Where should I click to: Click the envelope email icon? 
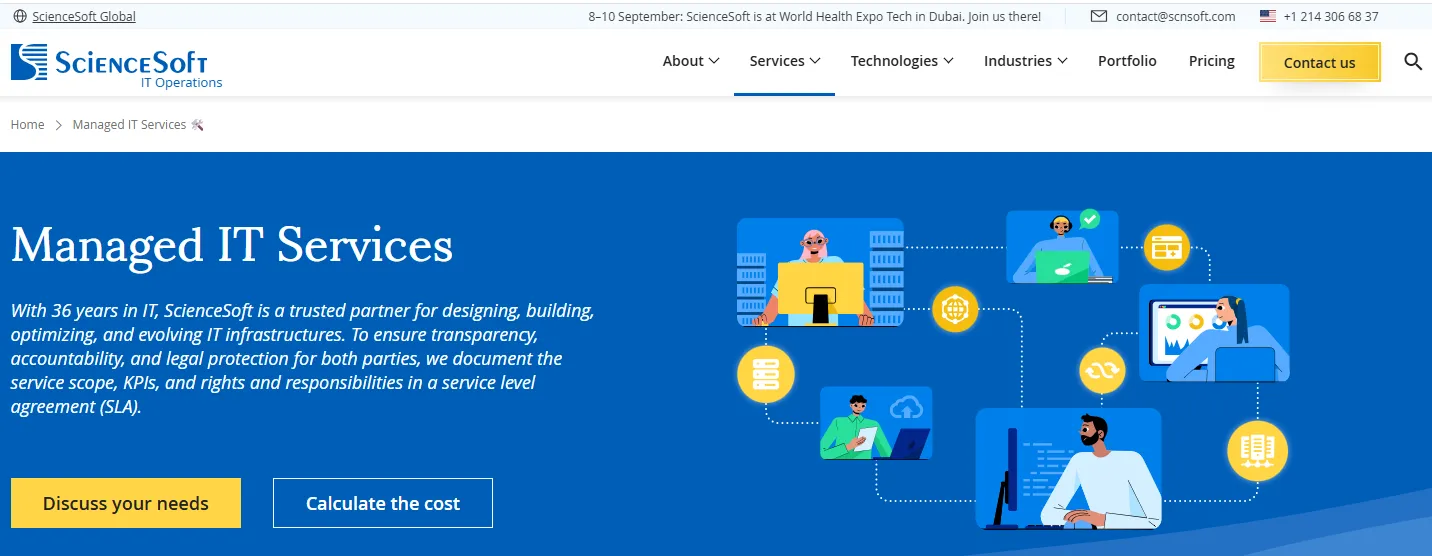[1099, 16]
